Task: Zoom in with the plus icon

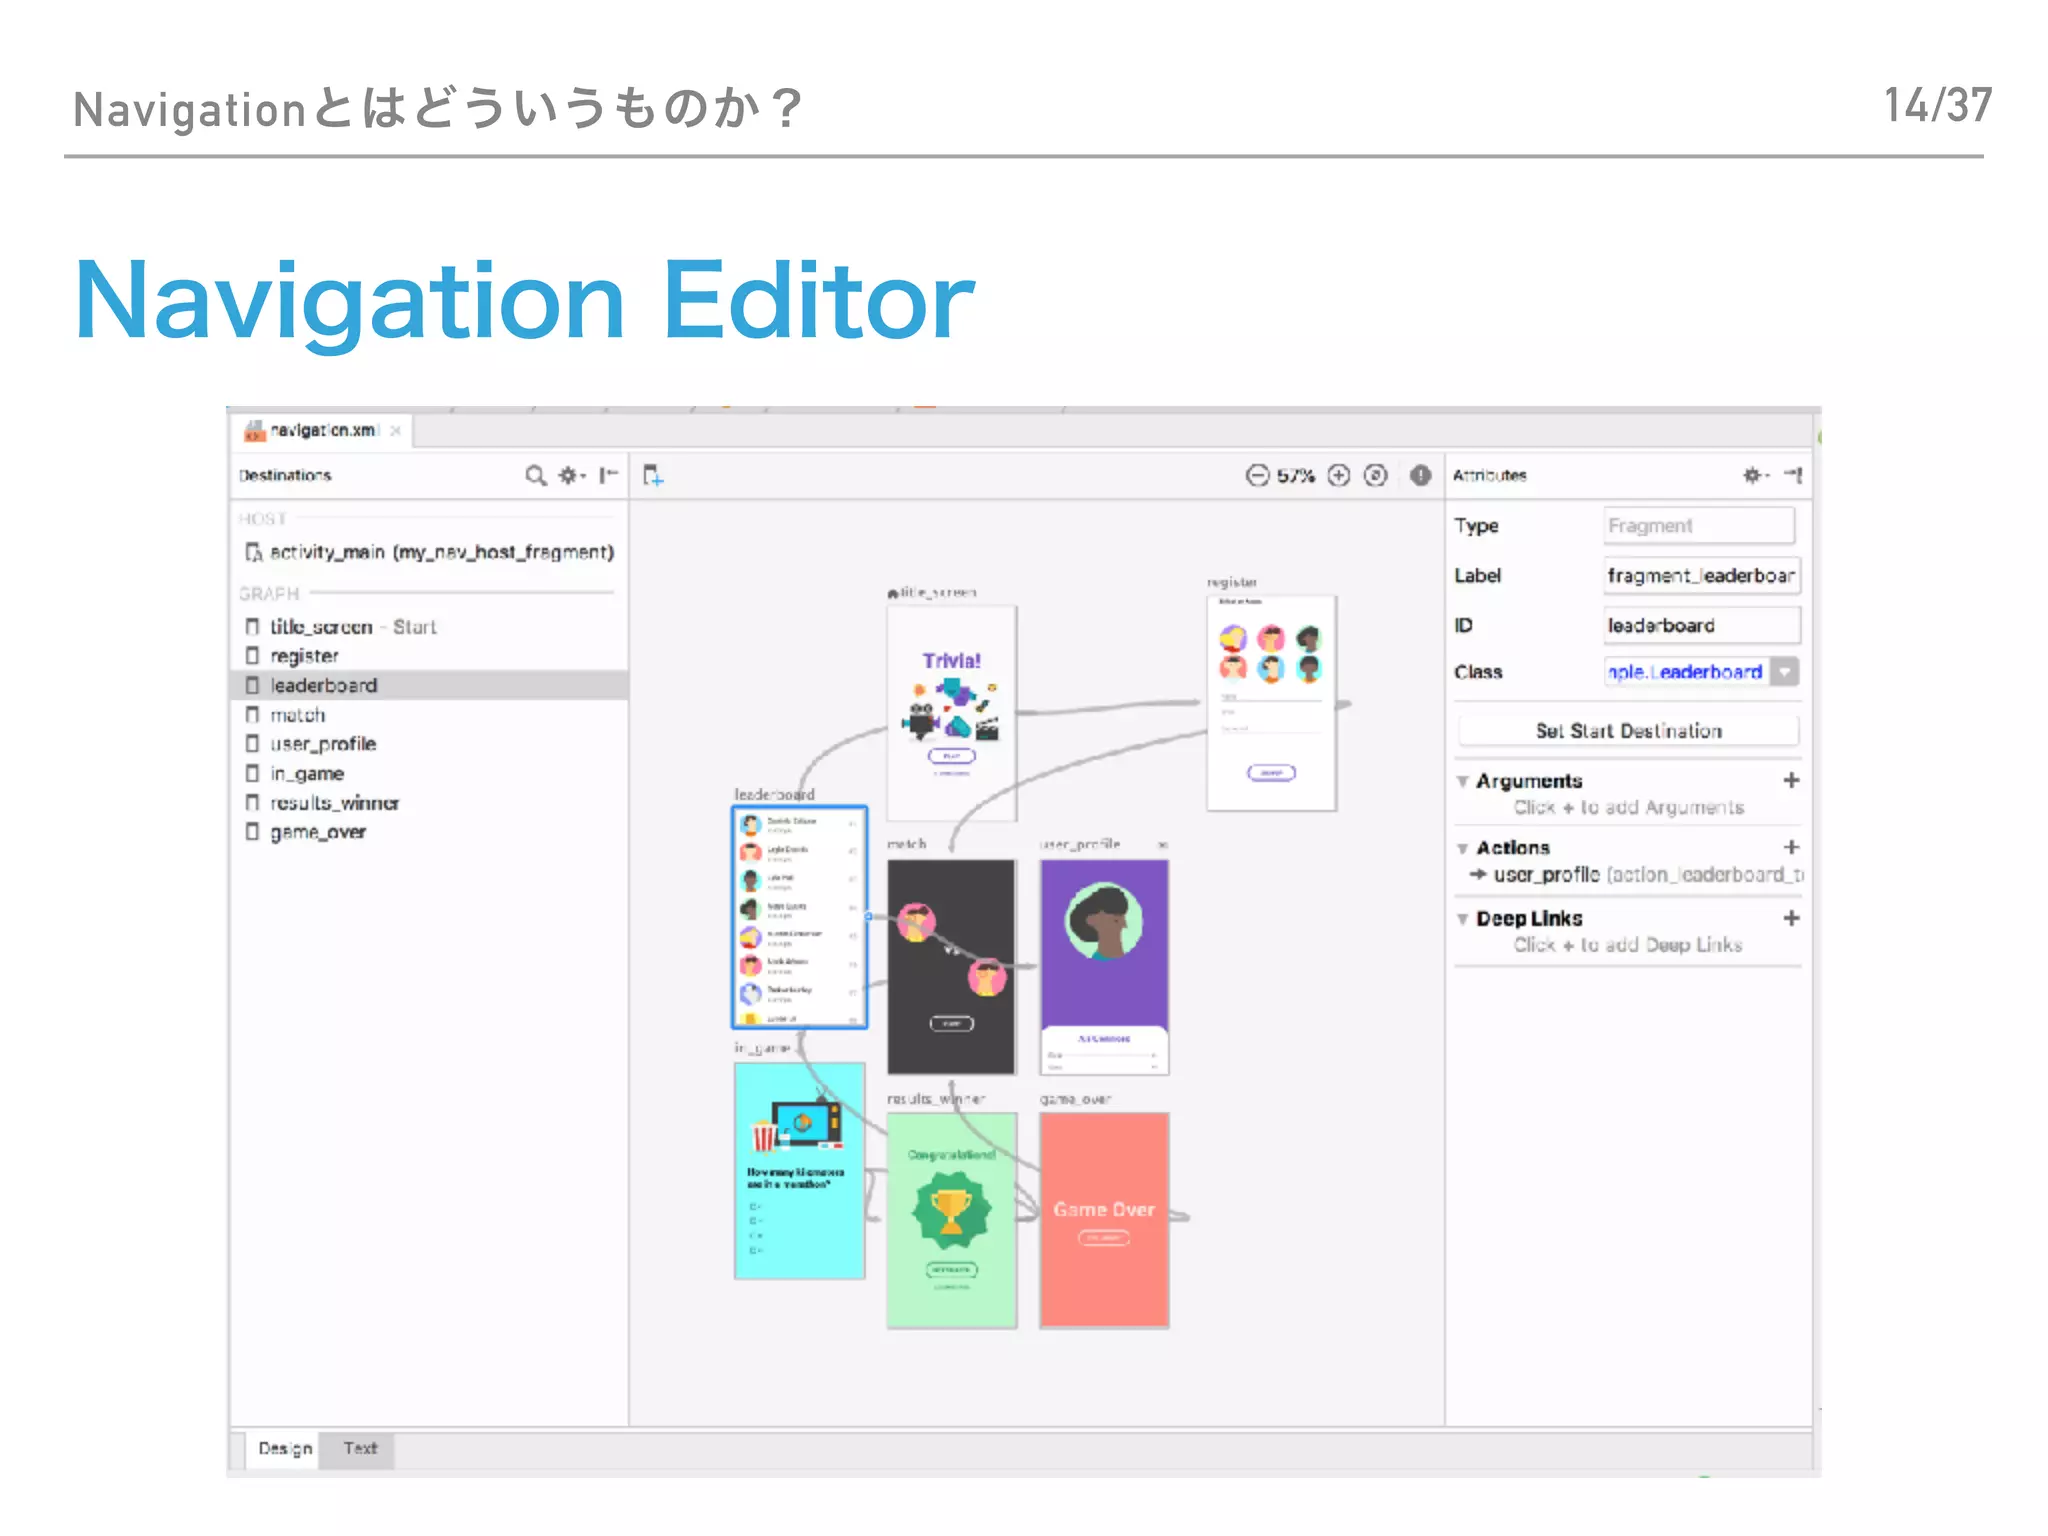Action: tap(1338, 475)
